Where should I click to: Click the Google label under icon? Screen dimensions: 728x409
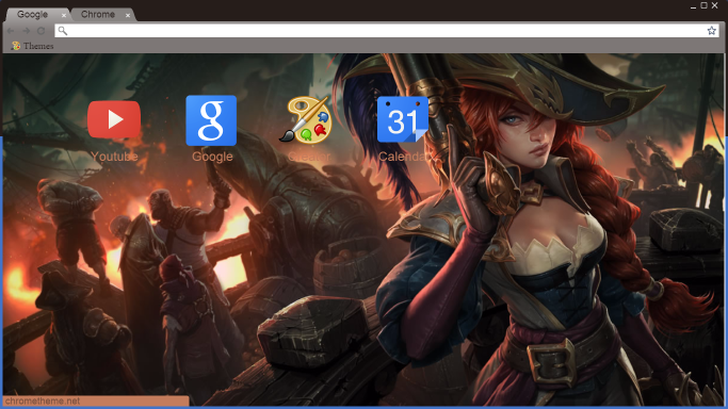pyautogui.click(x=212, y=156)
